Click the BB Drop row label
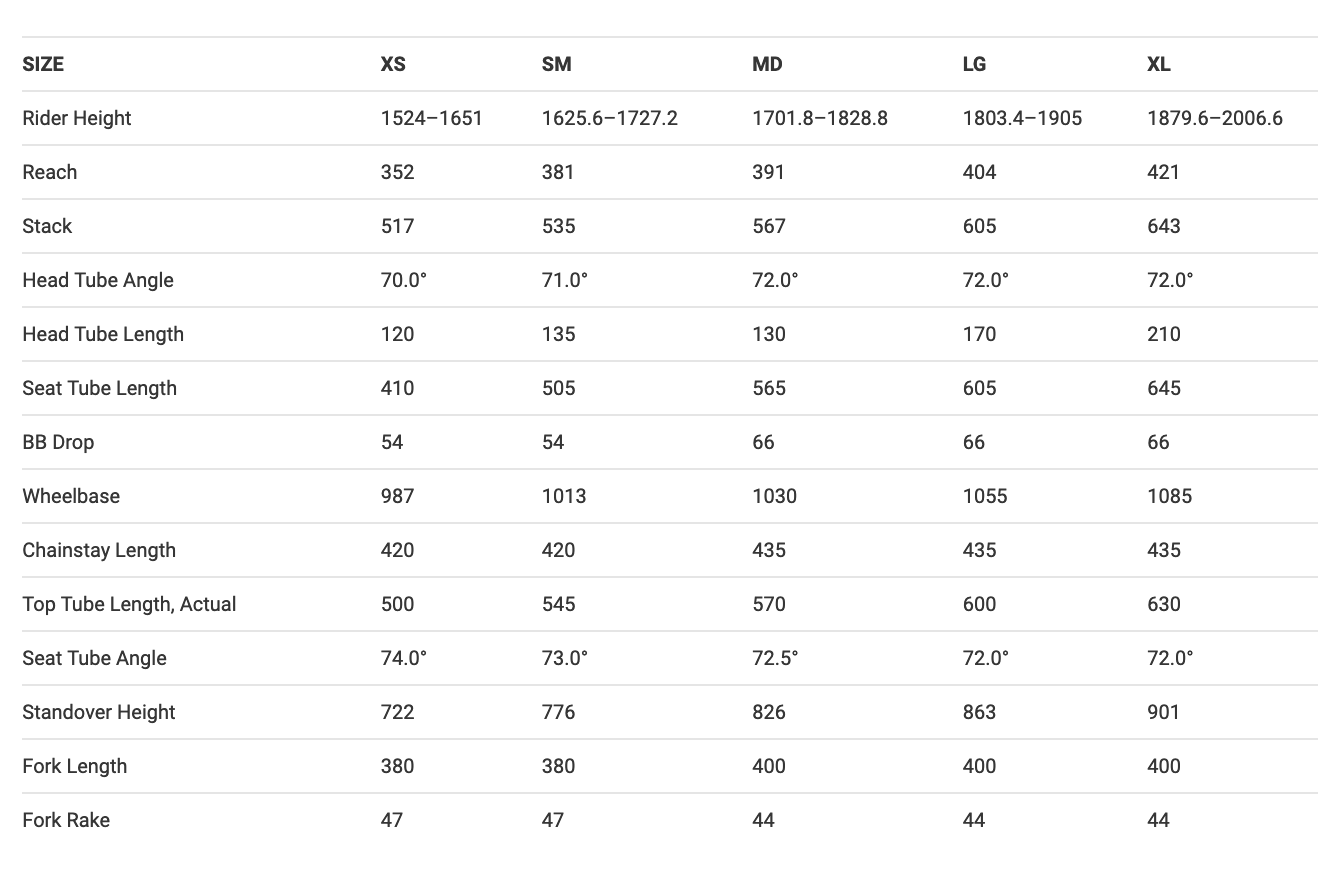This screenshot has width=1318, height=886. (x=58, y=442)
